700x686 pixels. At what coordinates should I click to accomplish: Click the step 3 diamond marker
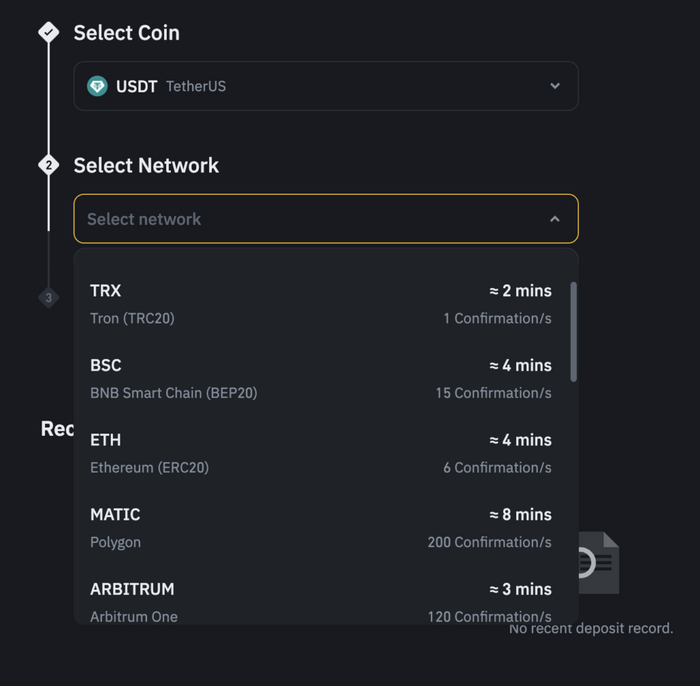click(x=48, y=297)
